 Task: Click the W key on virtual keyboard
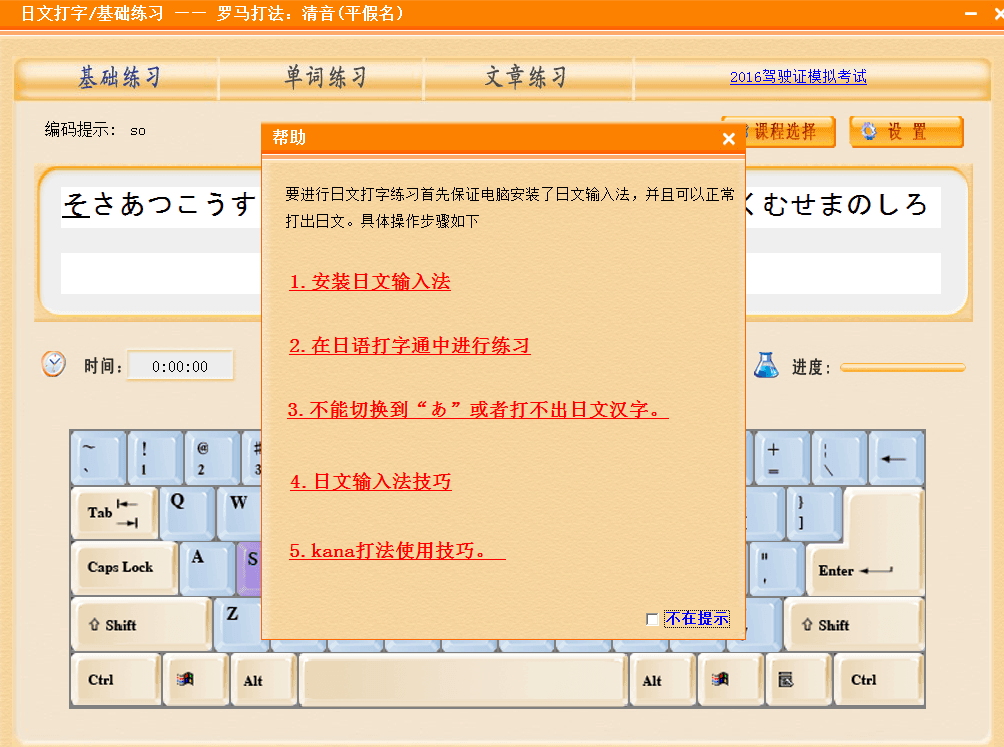pos(239,512)
